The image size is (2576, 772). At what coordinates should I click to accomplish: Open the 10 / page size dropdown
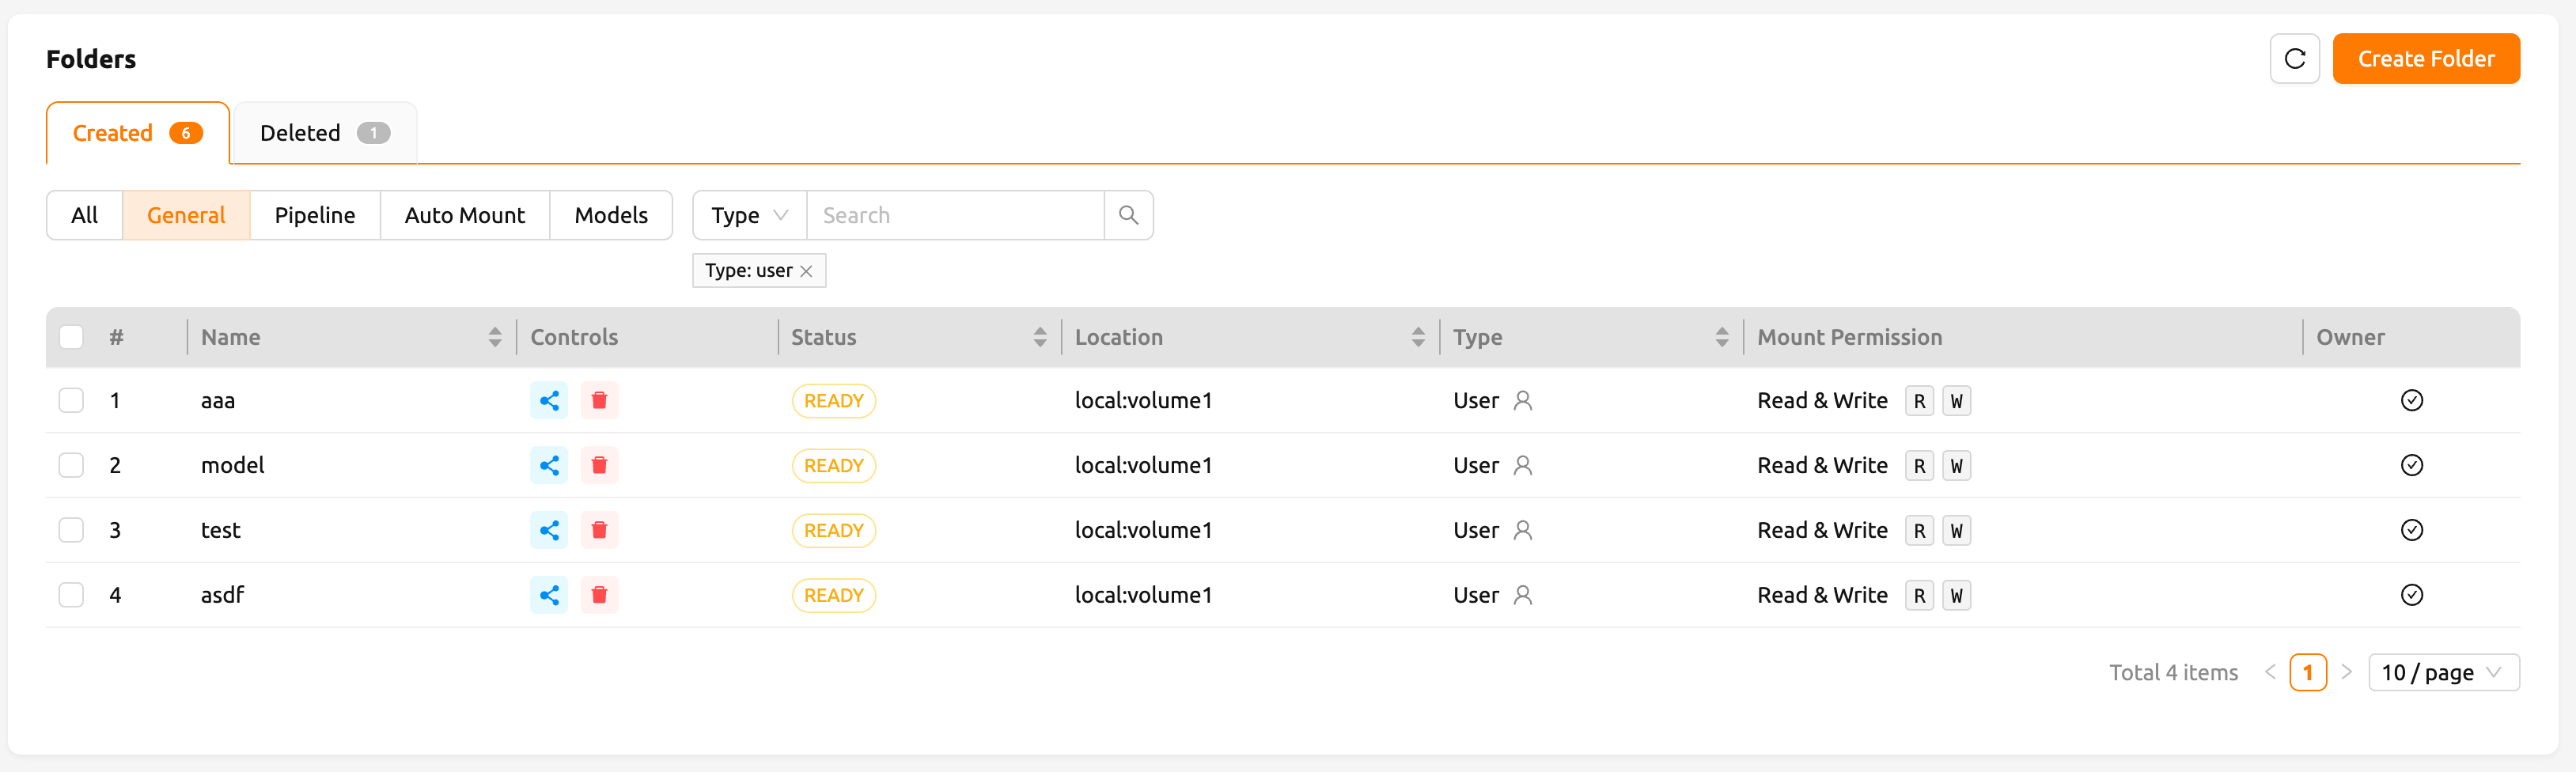[x=2443, y=673]
